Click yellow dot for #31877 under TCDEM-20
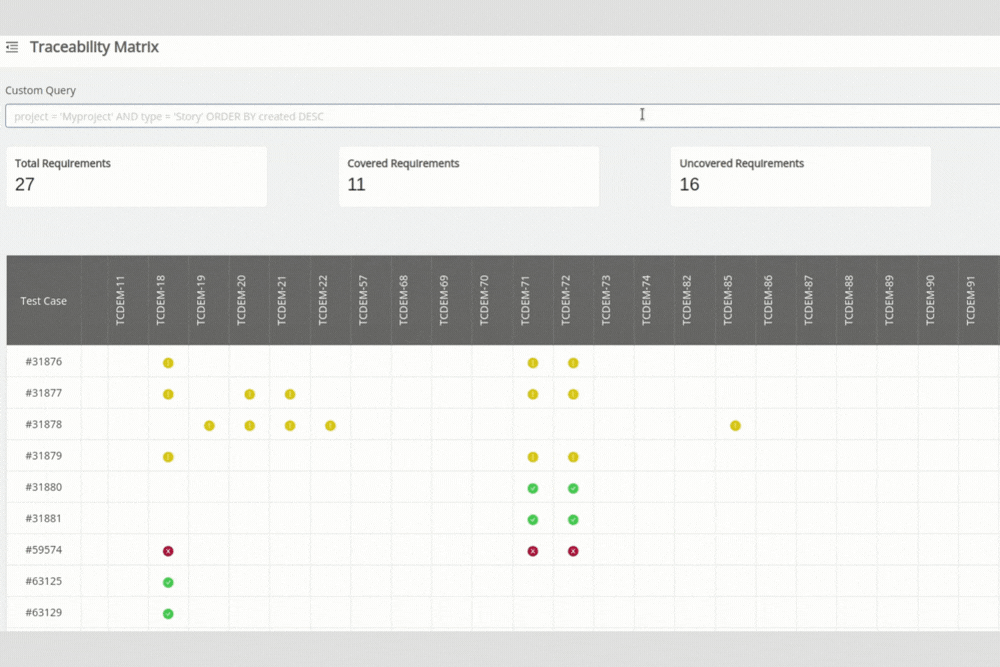The image size is (1000, 667). (x=249, y=394)
